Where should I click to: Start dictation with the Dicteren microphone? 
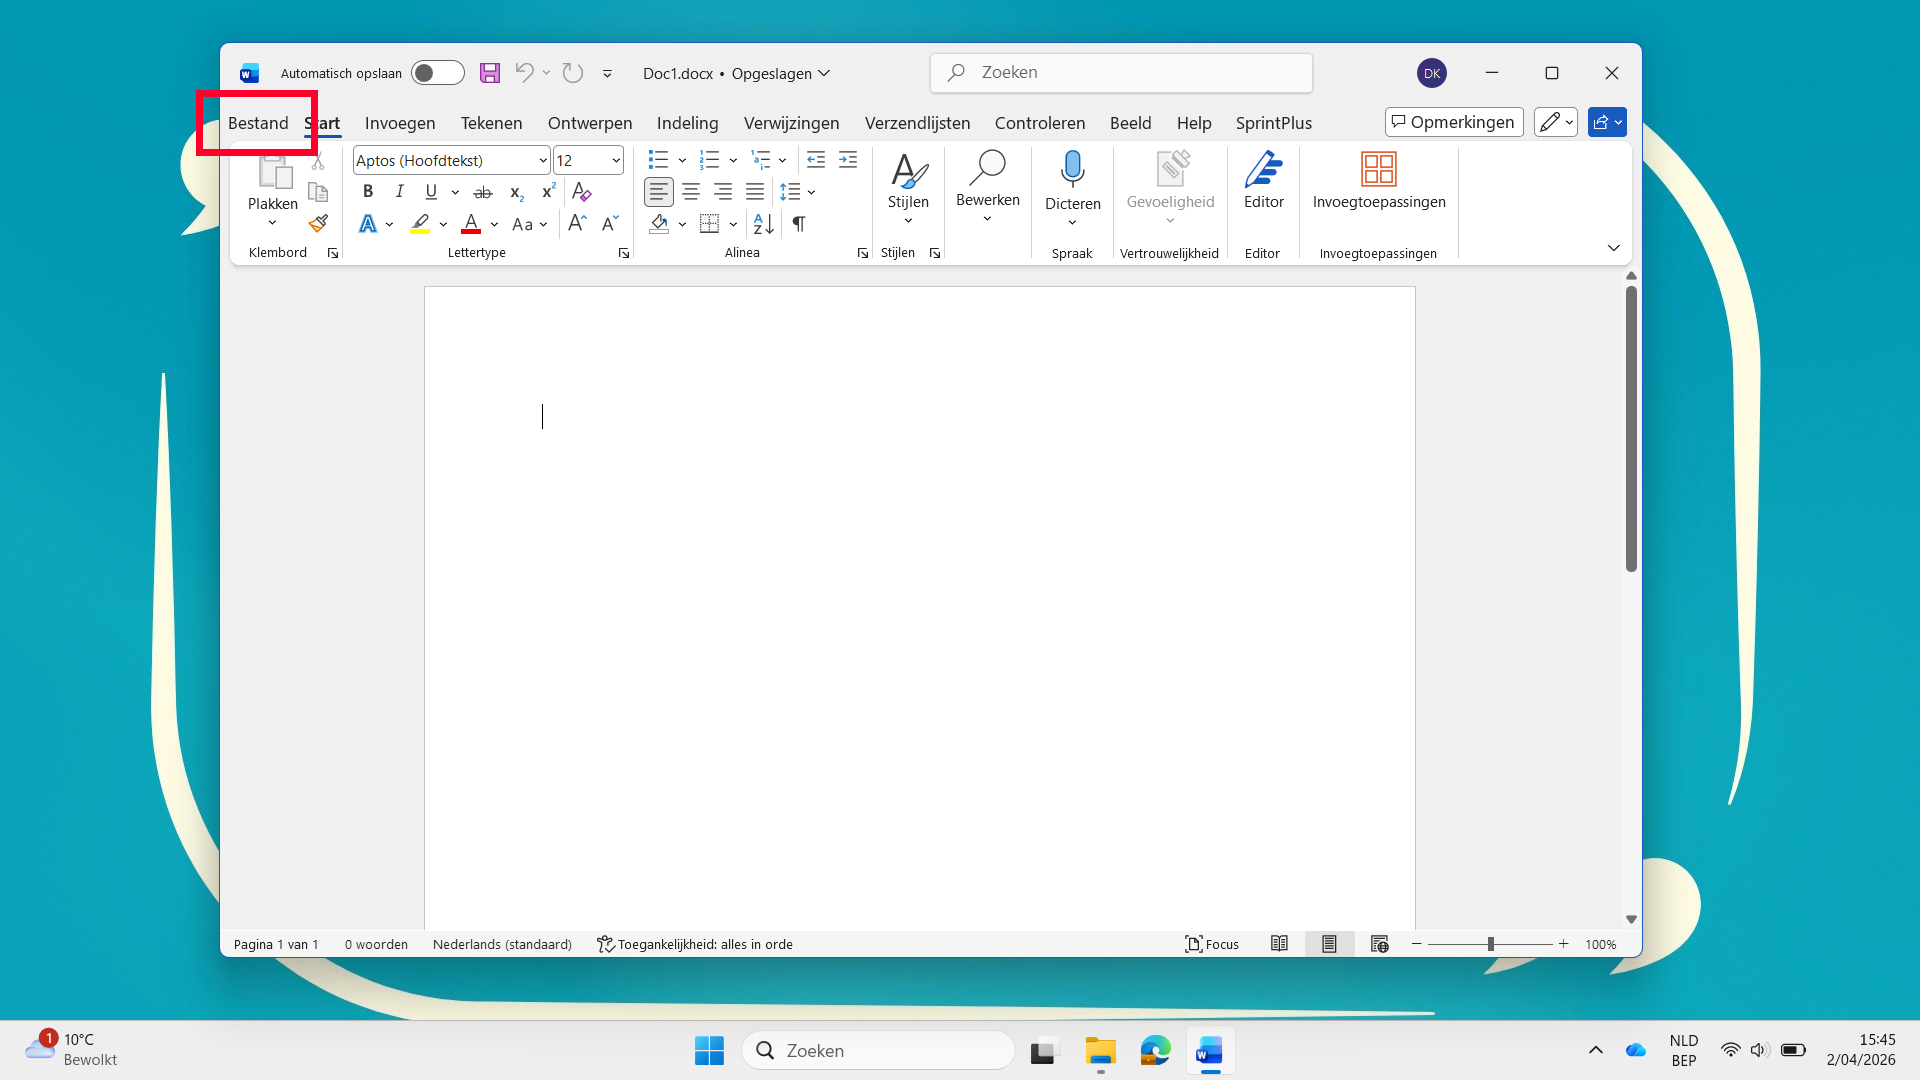tap(1072, 170)
